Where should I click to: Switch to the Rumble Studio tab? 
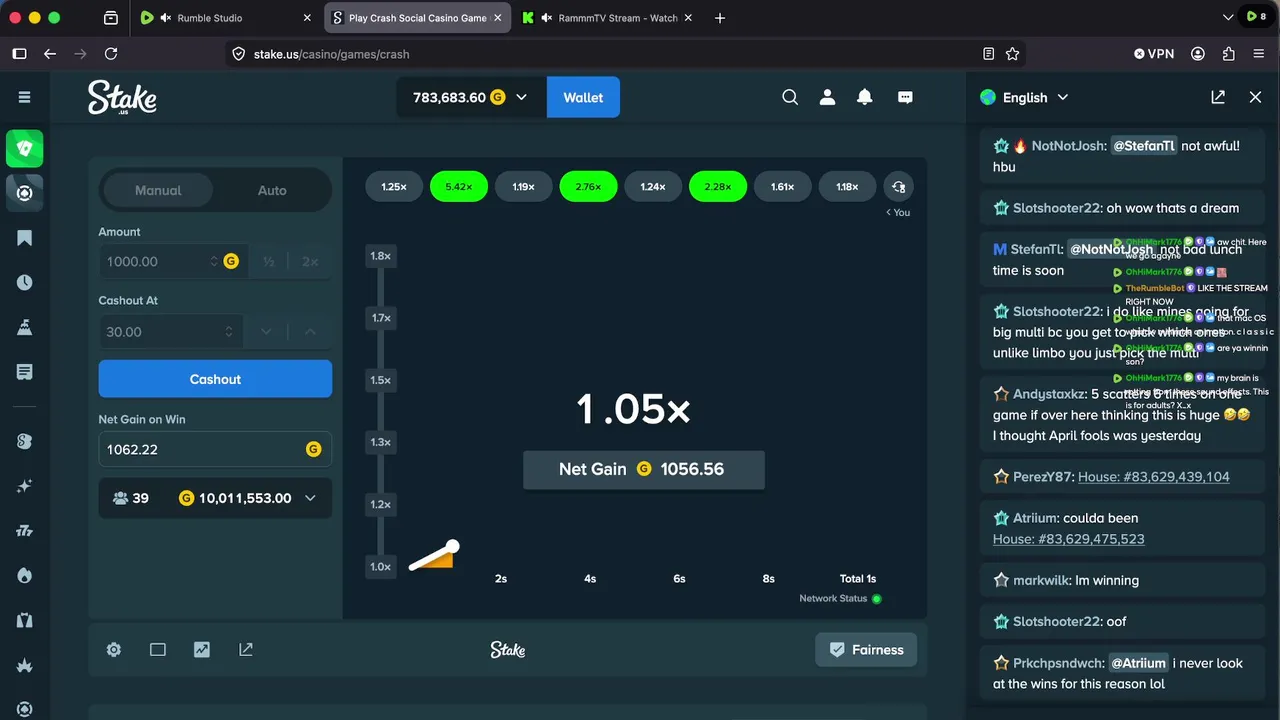pyautogui.click(x=226, y=18)
